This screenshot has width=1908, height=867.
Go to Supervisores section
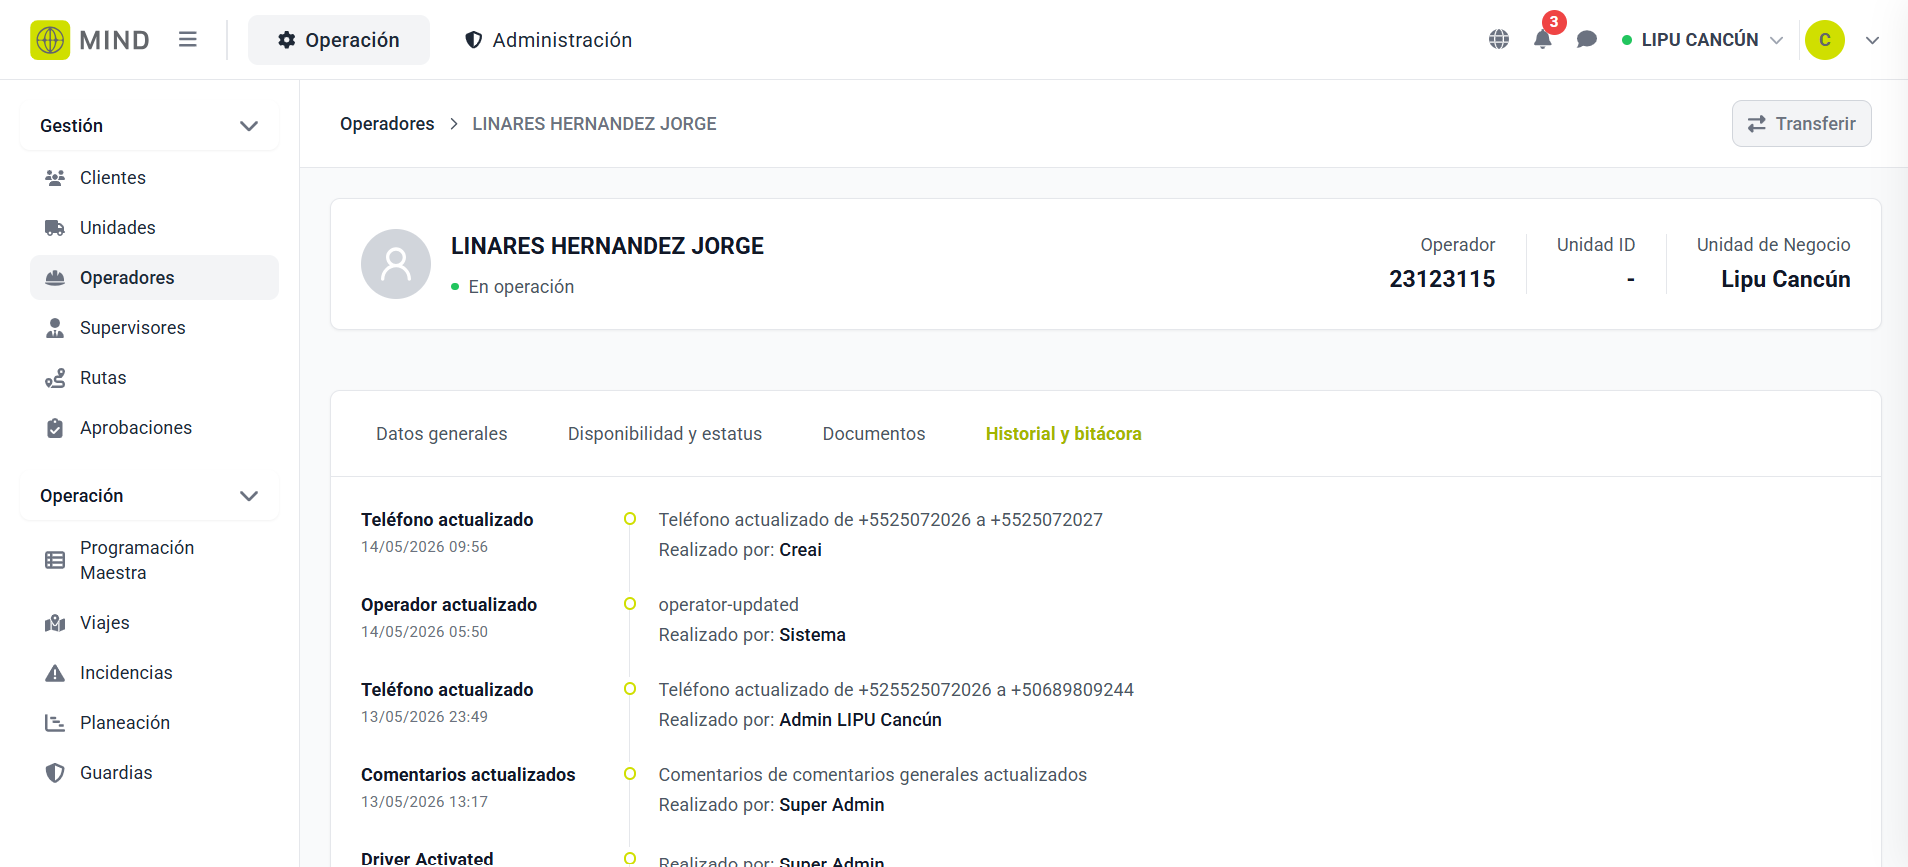click(x=154, y=328)
